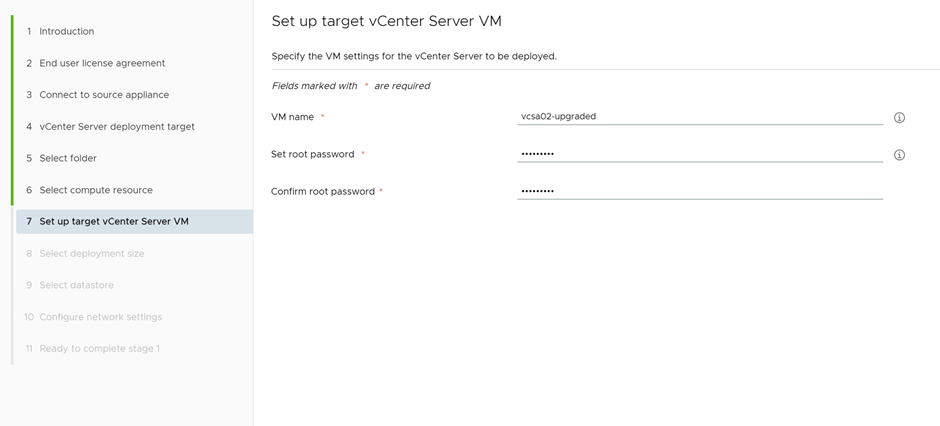Select Set up target vCenter Server VM step
Image resolution: width=940 pixels, height=426 pixels.
114,221
